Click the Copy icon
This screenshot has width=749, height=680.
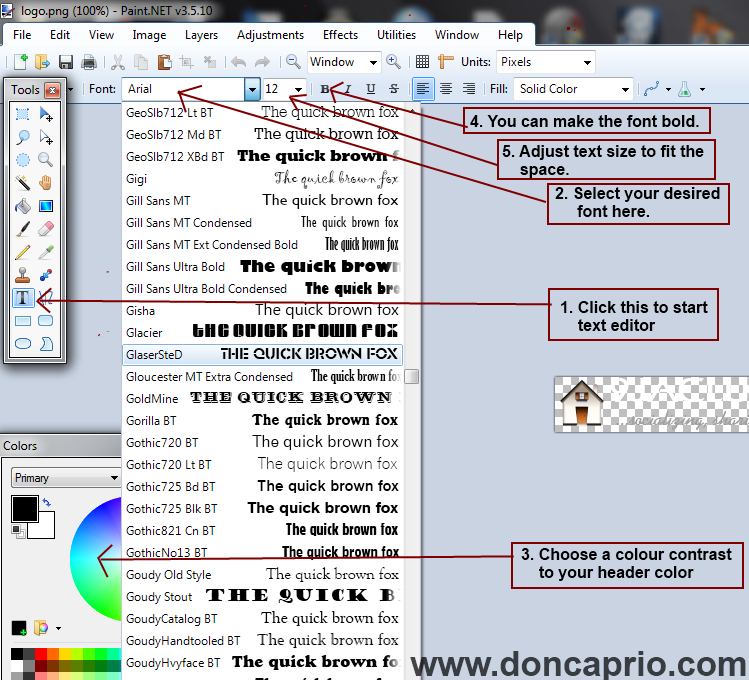point(141,62)
